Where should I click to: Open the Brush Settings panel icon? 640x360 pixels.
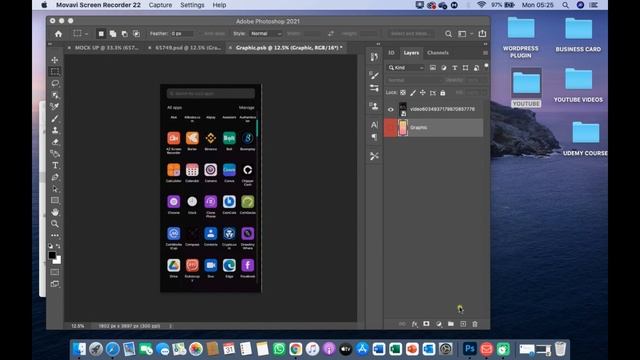pos(374,75)
